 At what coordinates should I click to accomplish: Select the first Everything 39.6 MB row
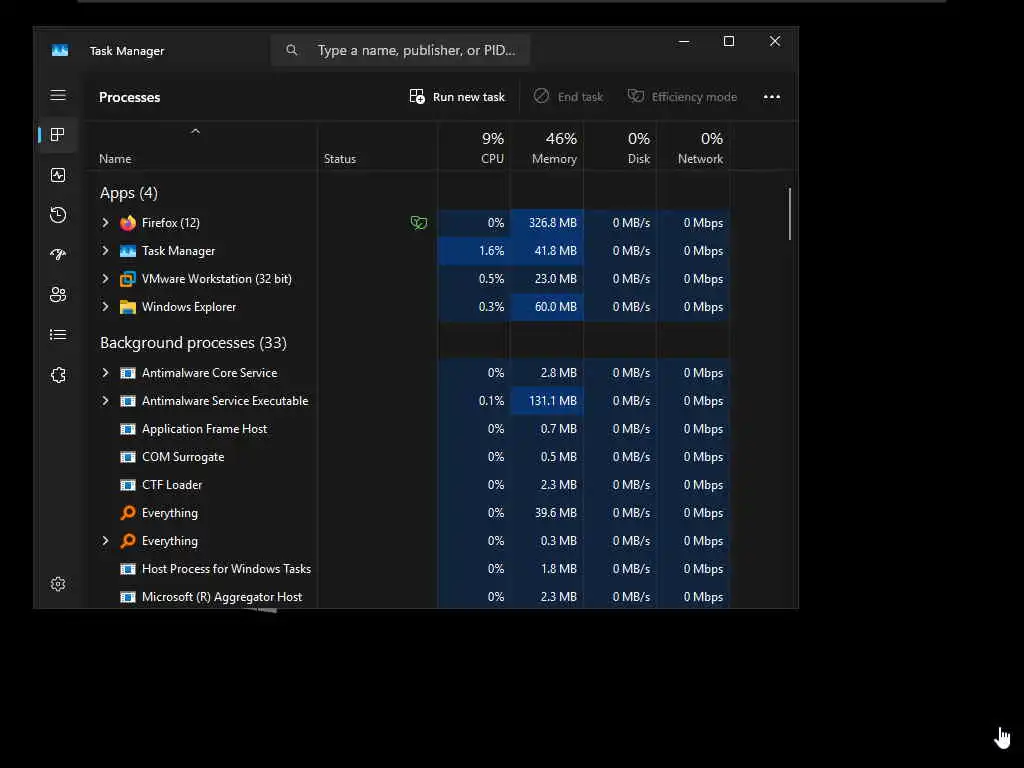pos(414,513)
